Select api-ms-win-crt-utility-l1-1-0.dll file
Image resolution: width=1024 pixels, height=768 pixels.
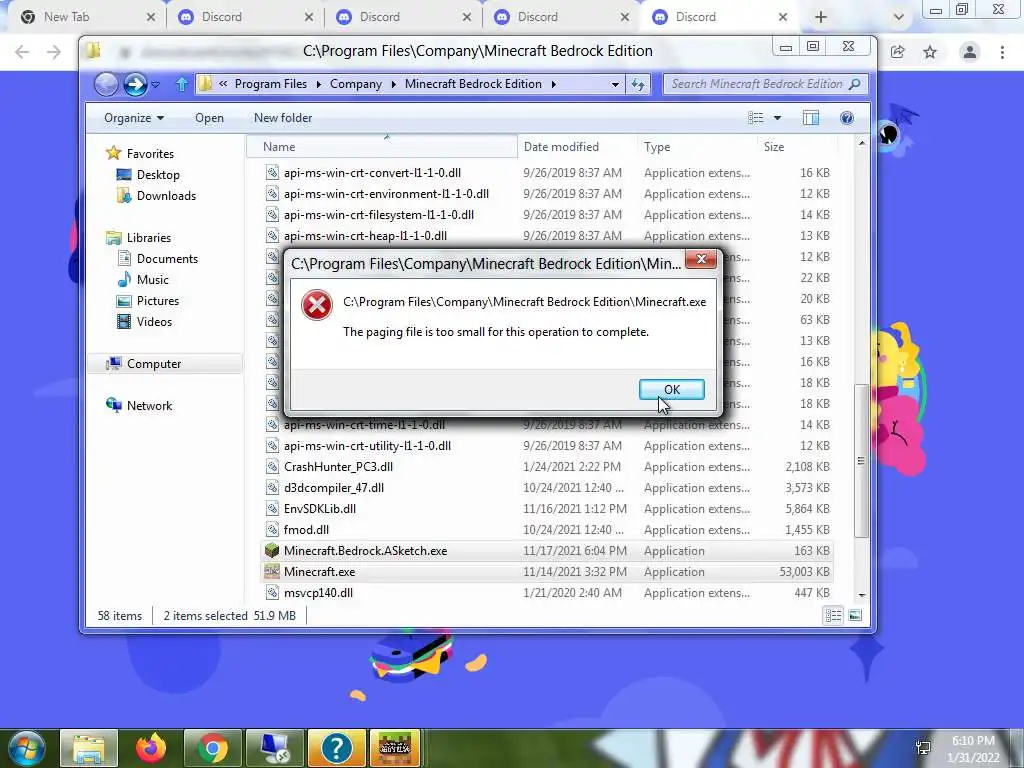point(367,446)
